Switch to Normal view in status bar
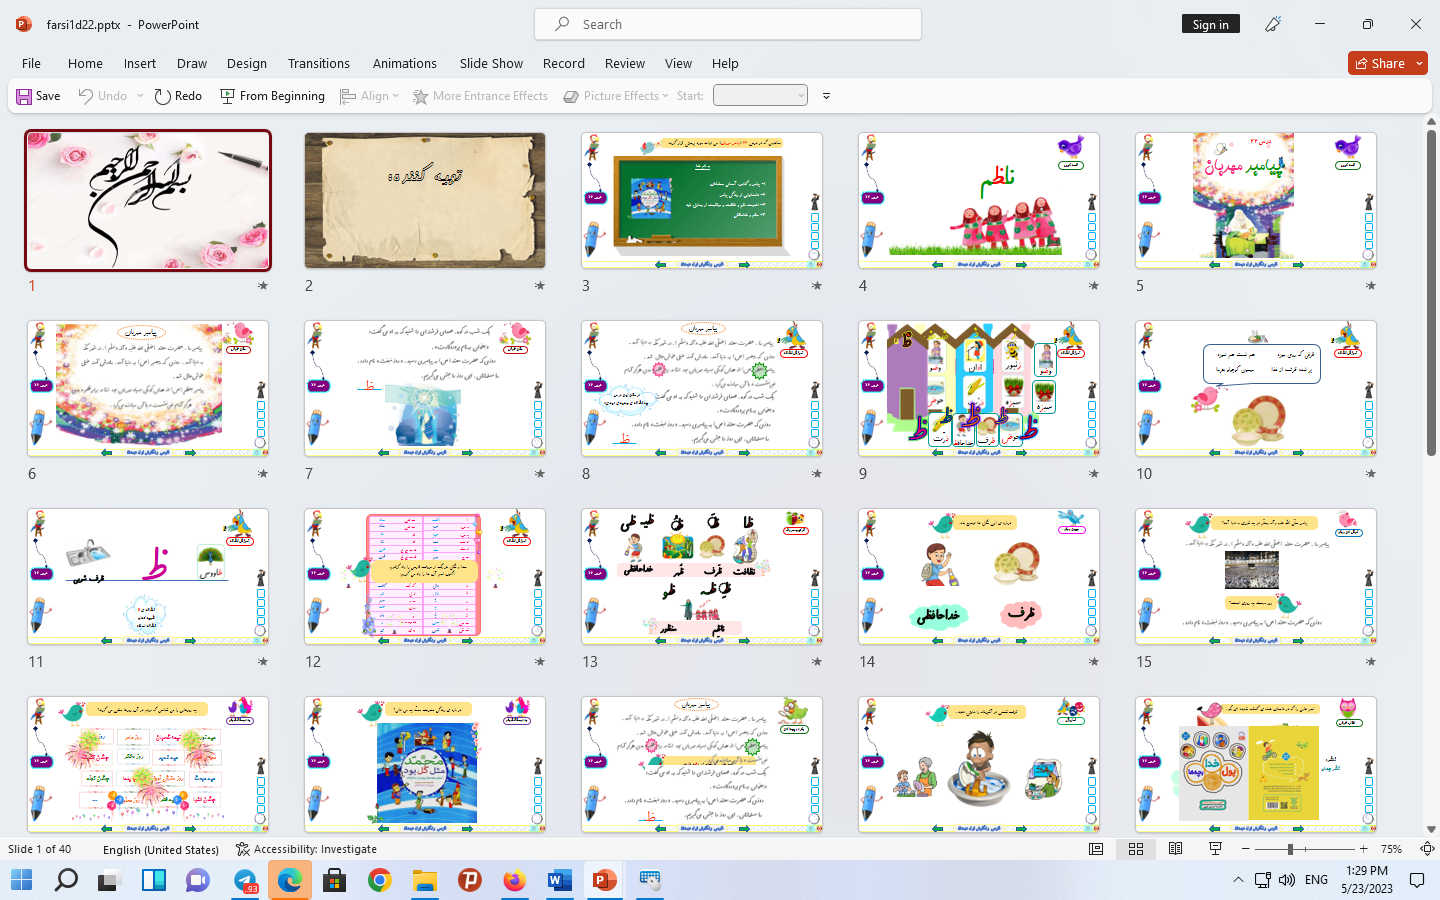Image resolution: width=1440 pixels, height=900 pixels. click(x=1096, y=849)
